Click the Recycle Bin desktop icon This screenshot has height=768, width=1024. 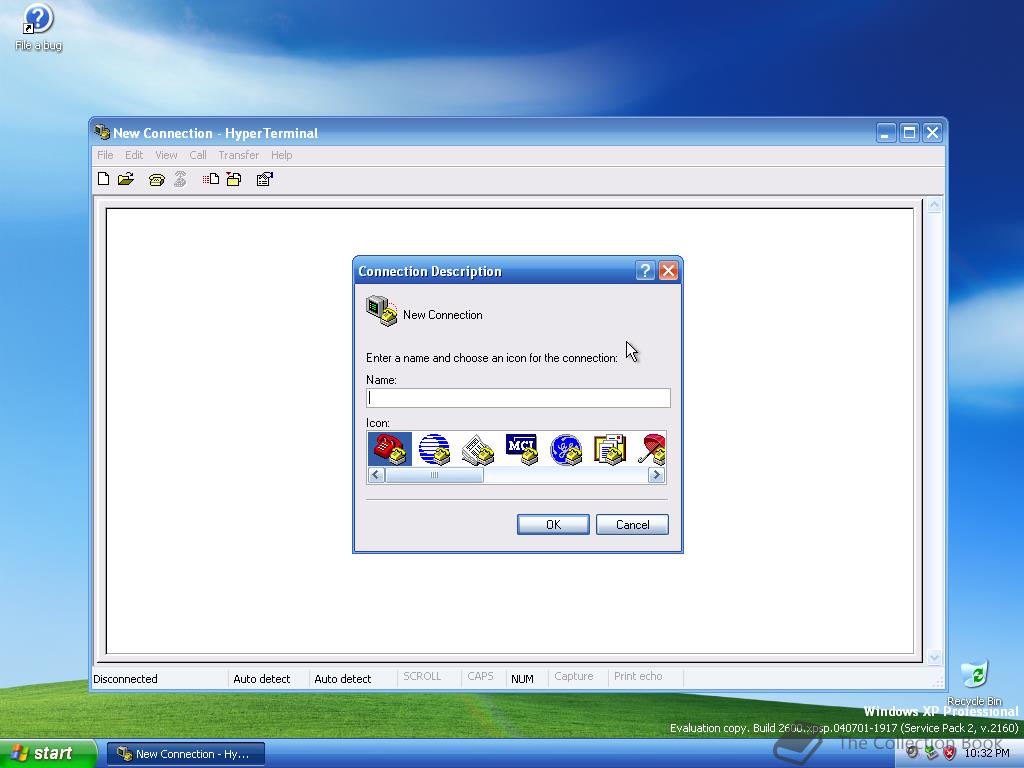pyautogui.click(x=974, y=682)
